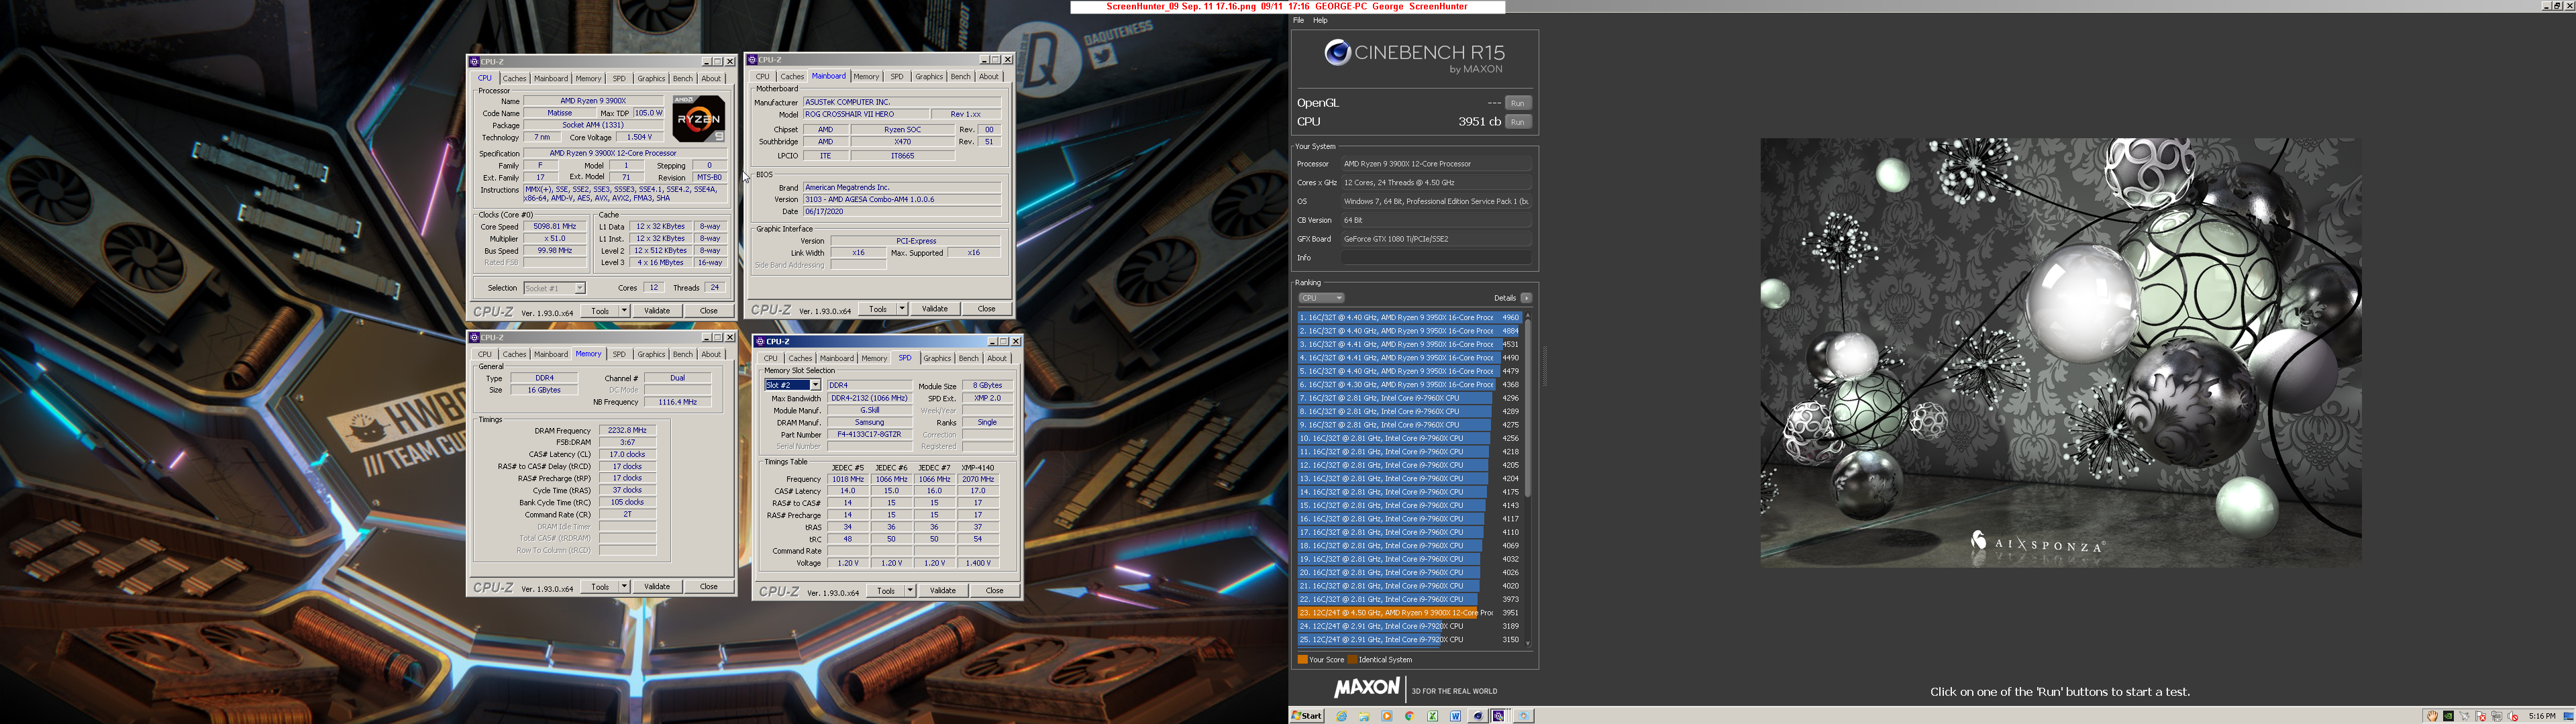Click Close button in SPD window

[x=995, y=591]
